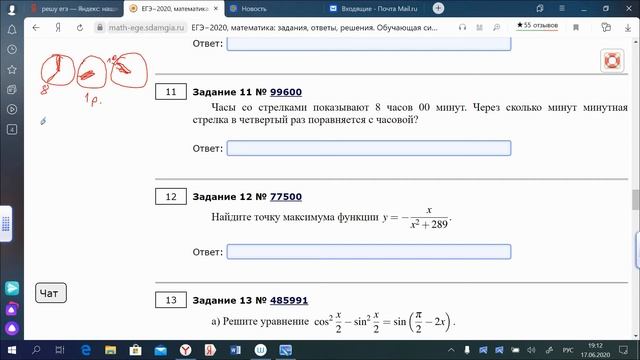Click the small blue pen icon below drawing

pyautogui.click(x=43, y=121)
